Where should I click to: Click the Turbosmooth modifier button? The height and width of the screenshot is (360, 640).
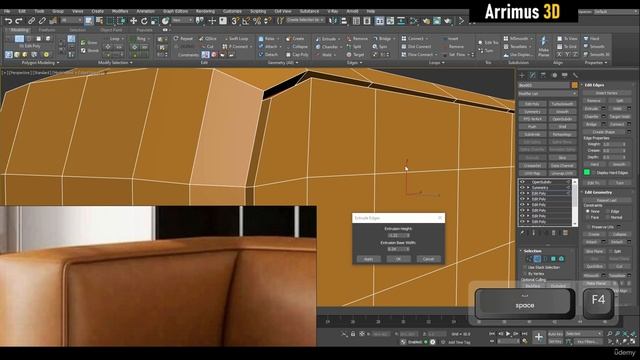562,104
